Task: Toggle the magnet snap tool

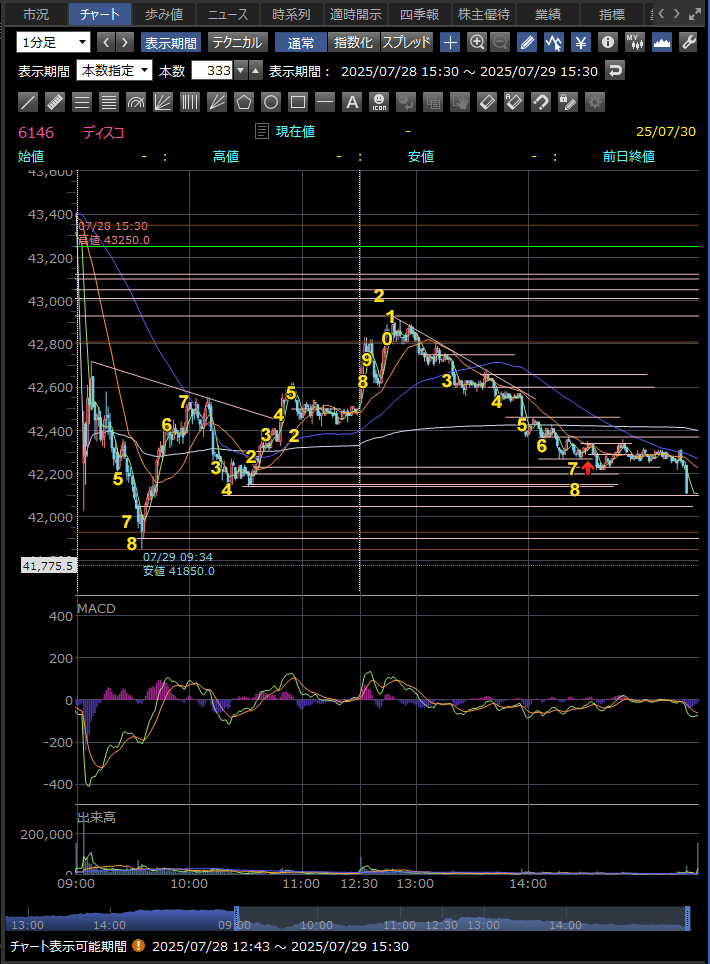Action: (x=541, y=102)
